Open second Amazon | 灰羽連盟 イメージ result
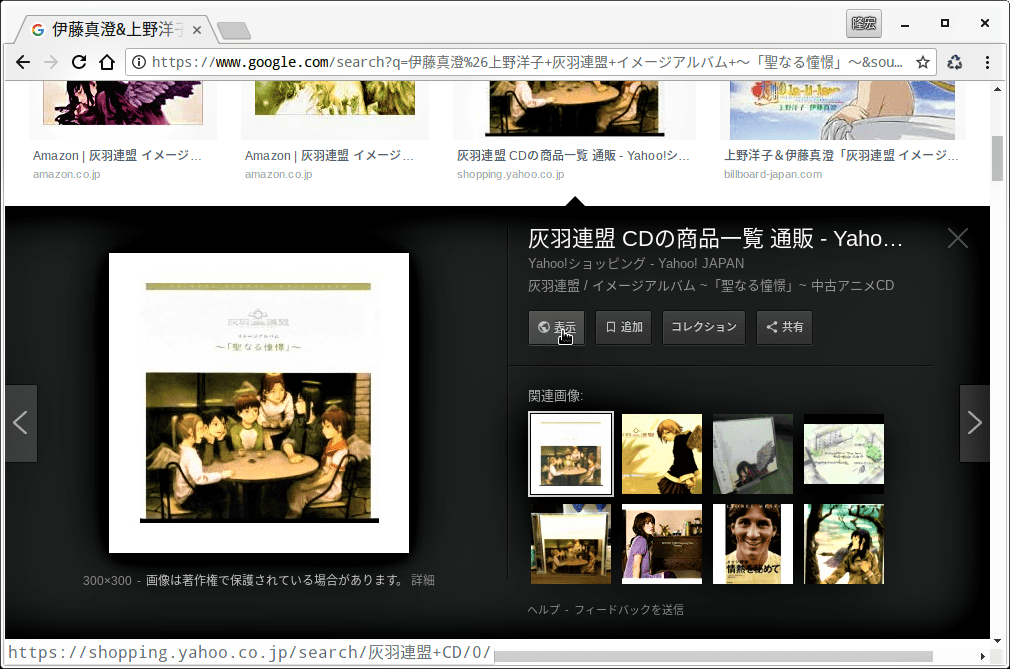 [x=329, y=155]
